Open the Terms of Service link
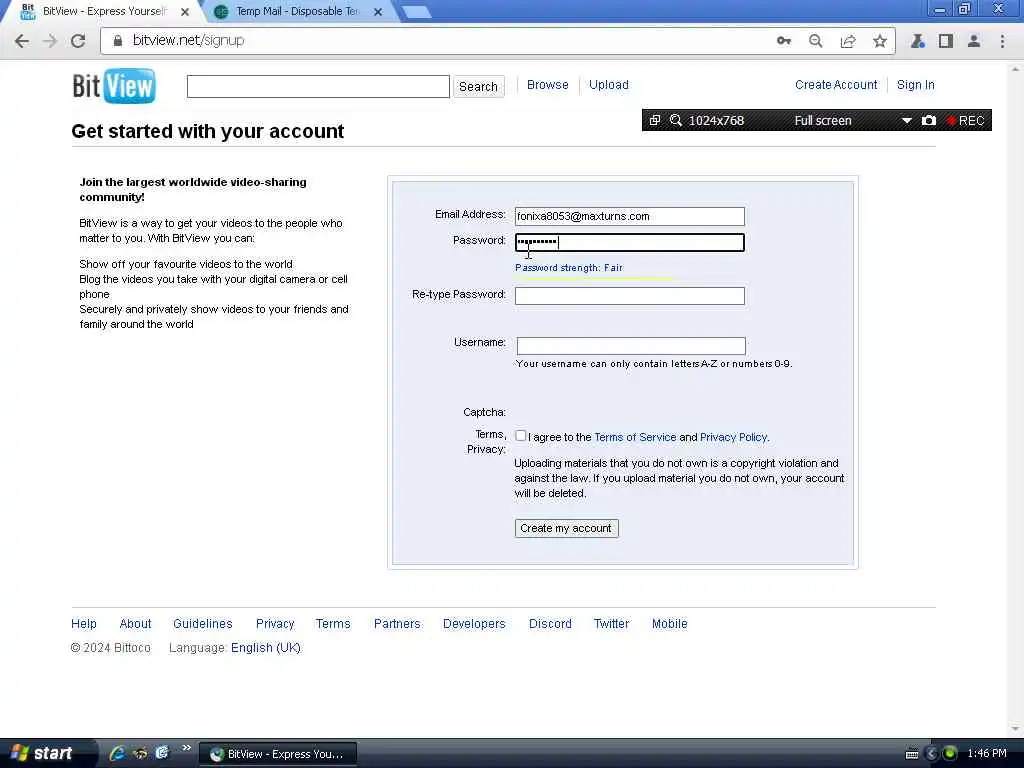The width and height of the screenshot is (1024, 768). tap(635, 438)
